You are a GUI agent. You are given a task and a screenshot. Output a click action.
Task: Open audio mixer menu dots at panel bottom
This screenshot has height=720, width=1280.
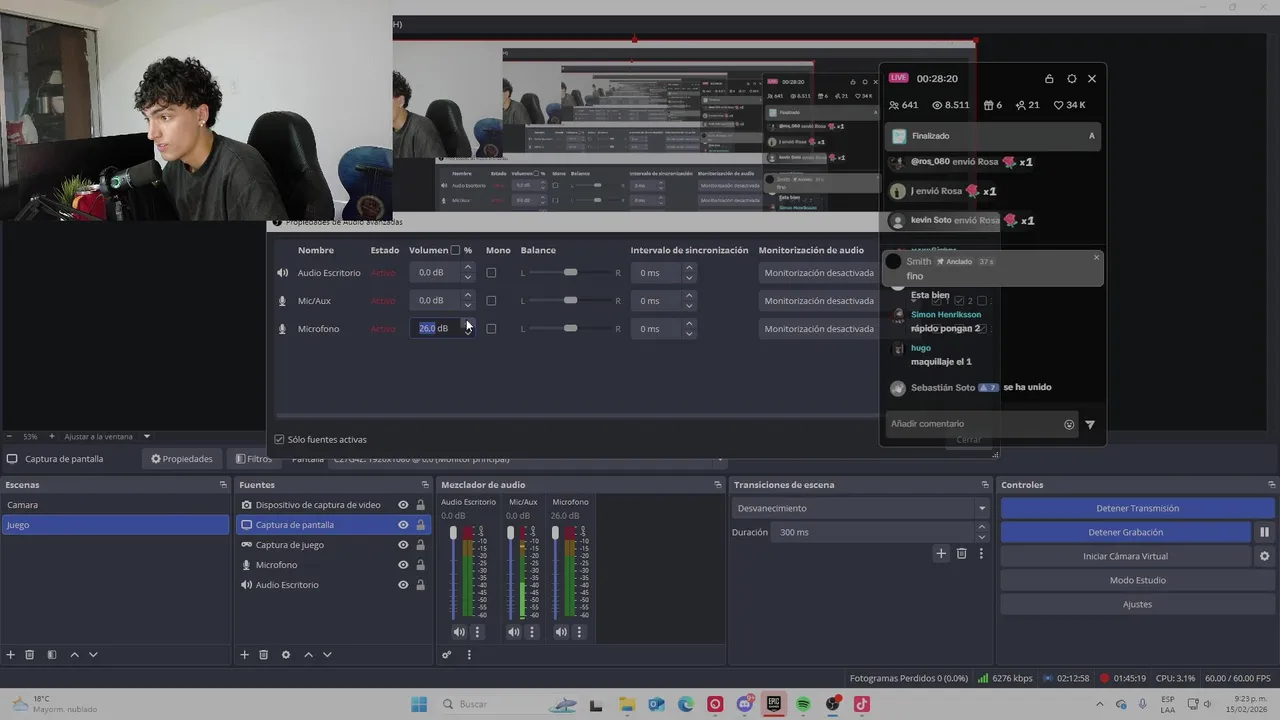[469, 655]
